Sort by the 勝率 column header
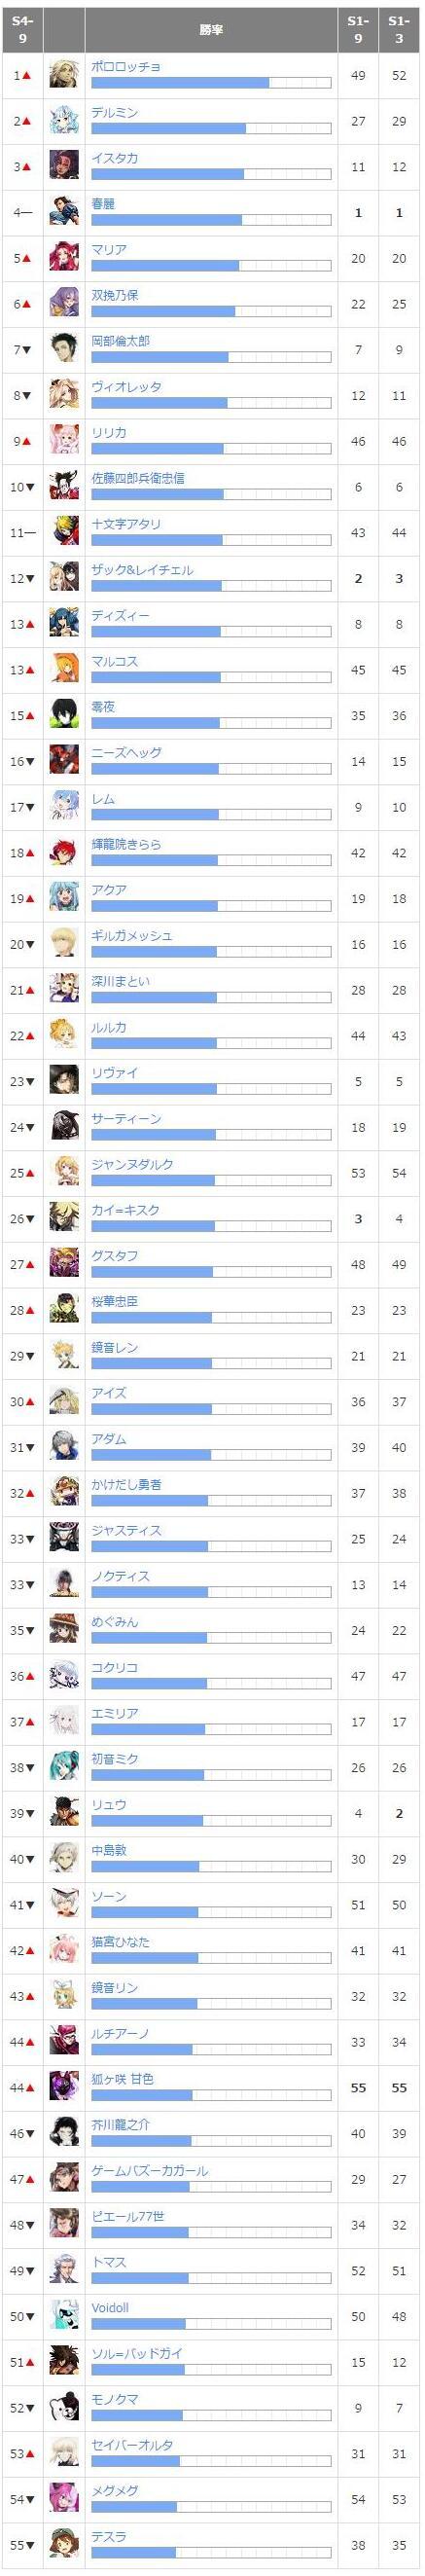 [211, 30]
